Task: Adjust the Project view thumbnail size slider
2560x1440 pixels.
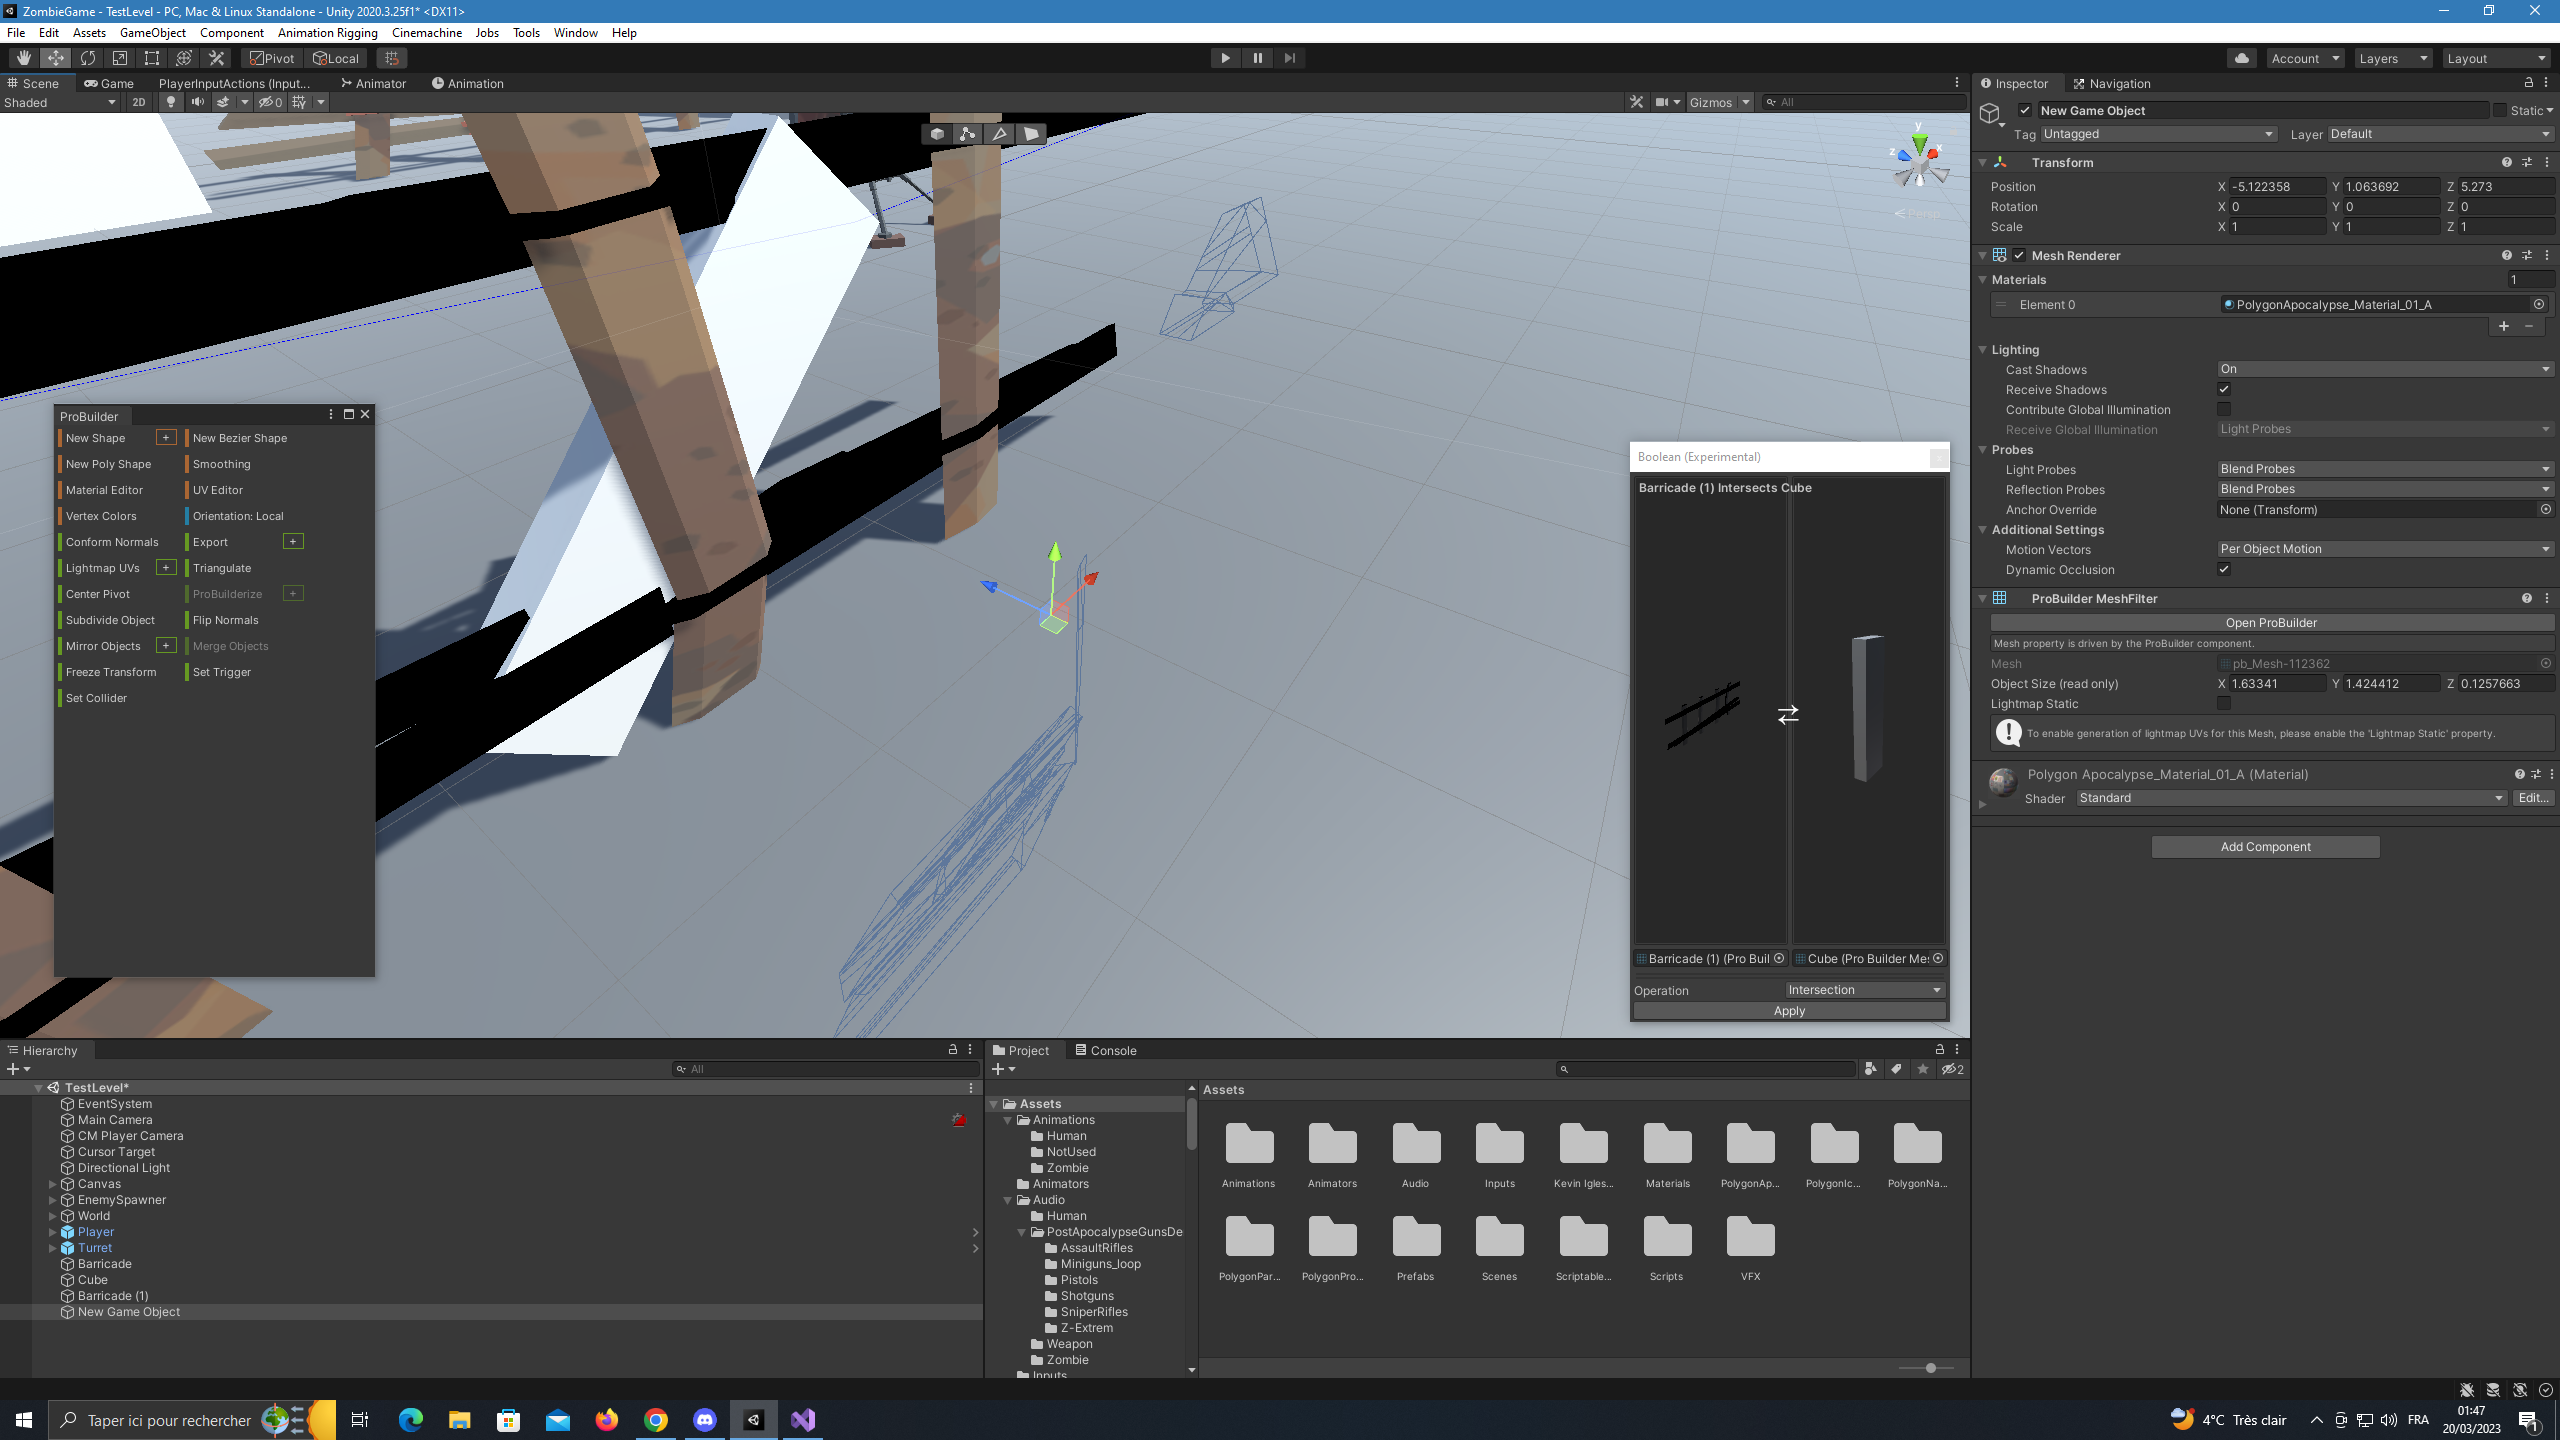Action: [1930, 1367]
